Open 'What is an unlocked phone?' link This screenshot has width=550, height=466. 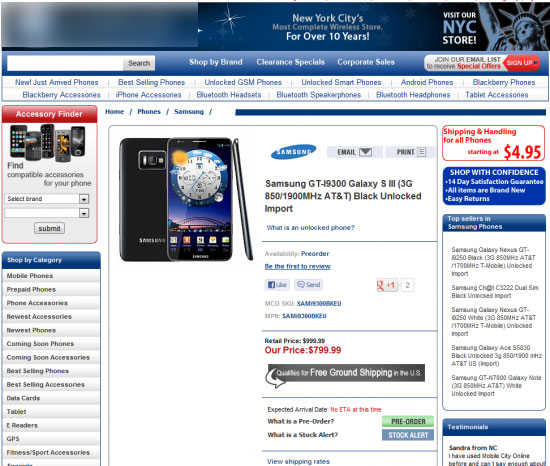click(x=310, y=228)
